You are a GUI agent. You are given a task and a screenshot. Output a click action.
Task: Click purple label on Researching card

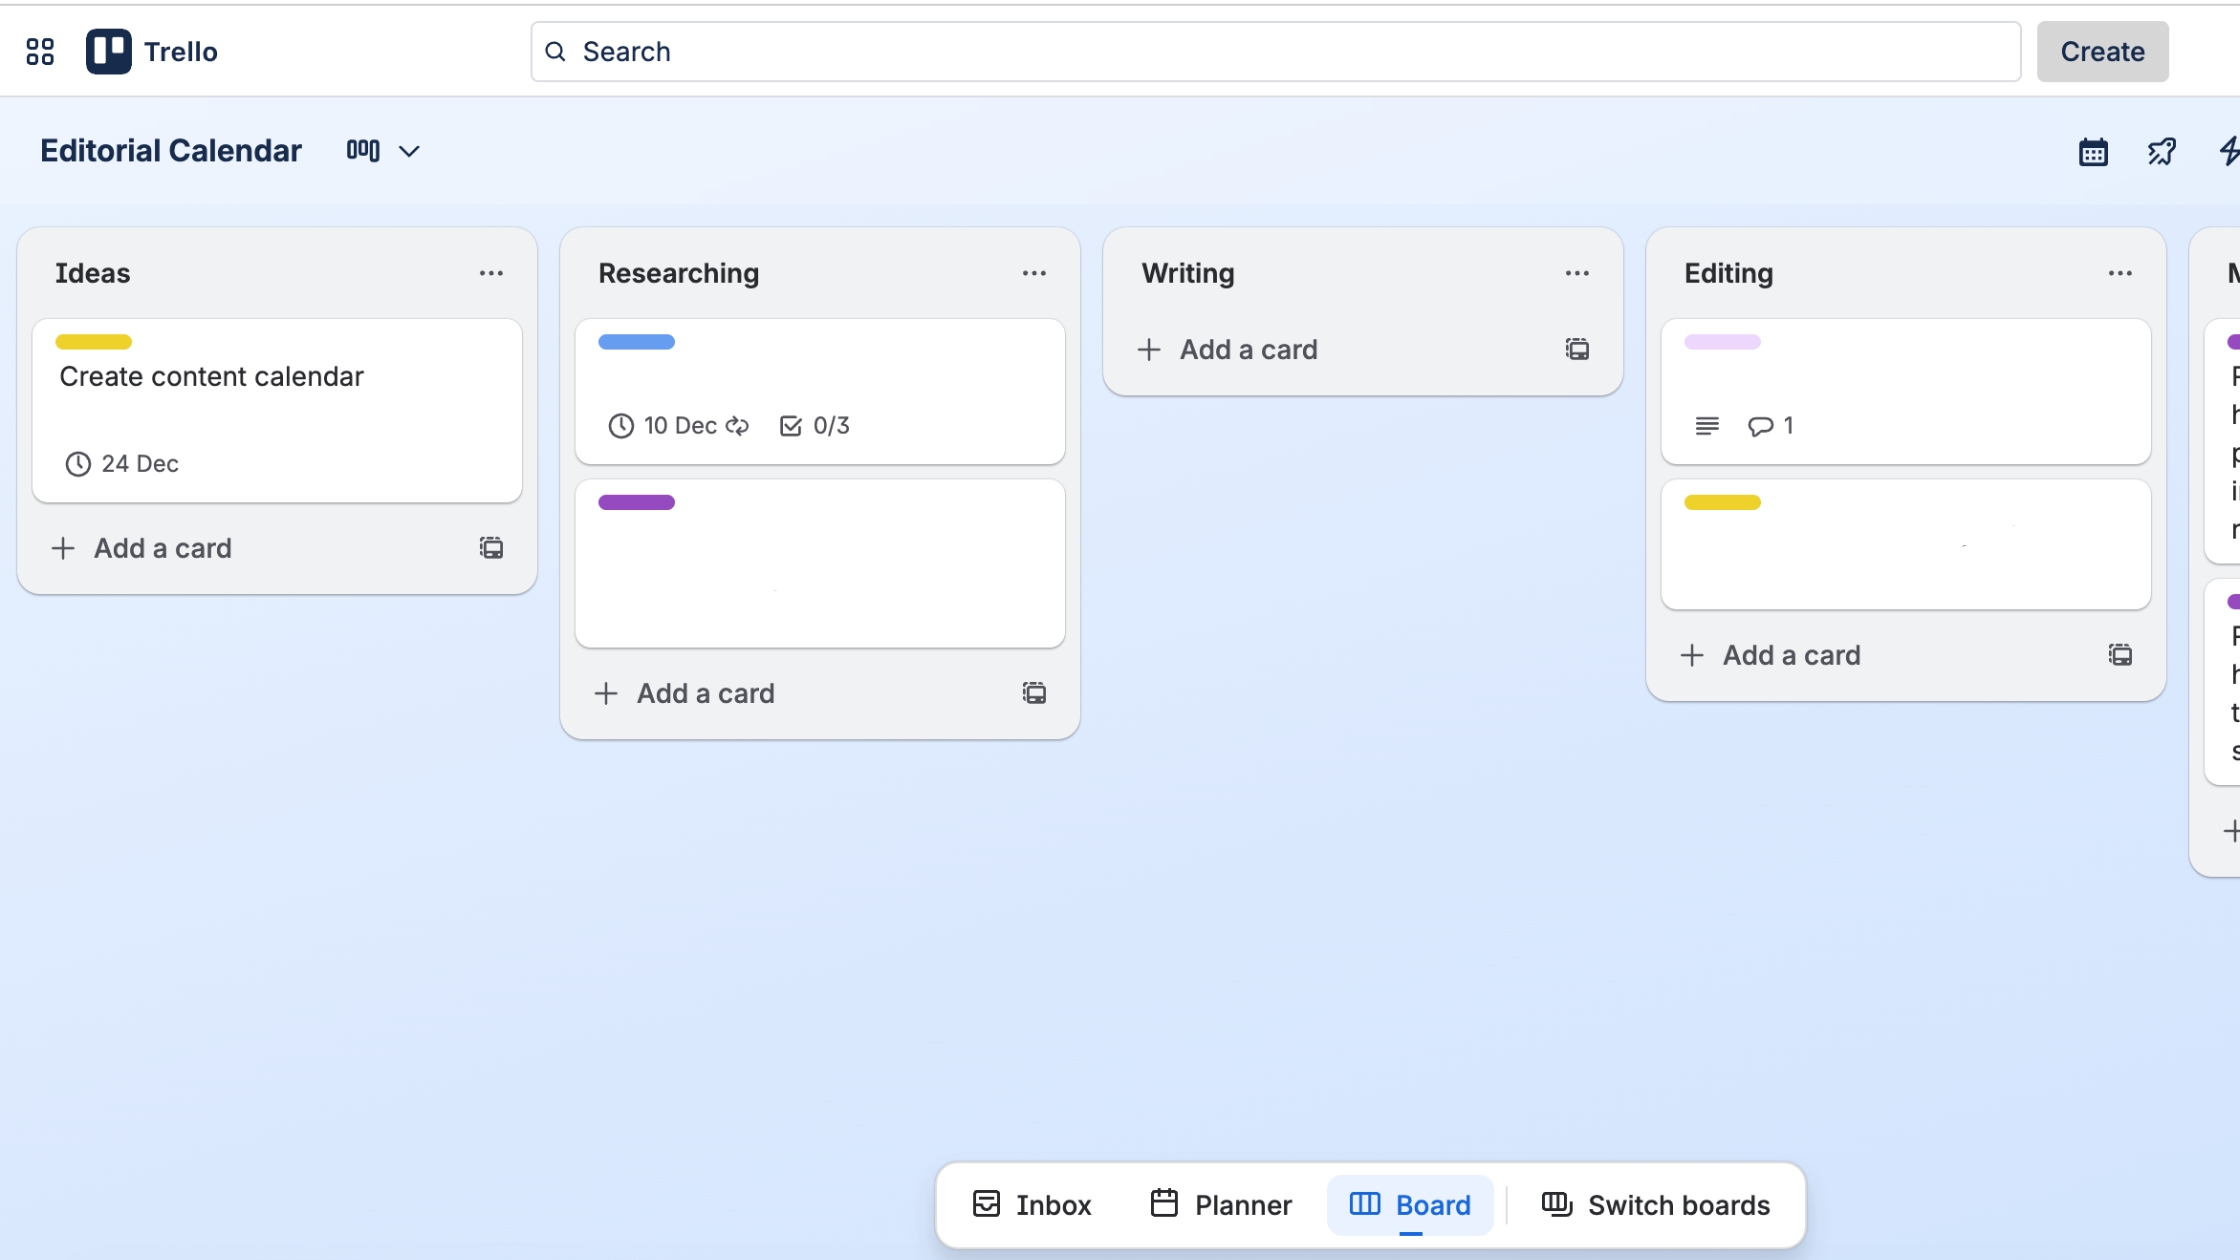(x=636, y=503)
